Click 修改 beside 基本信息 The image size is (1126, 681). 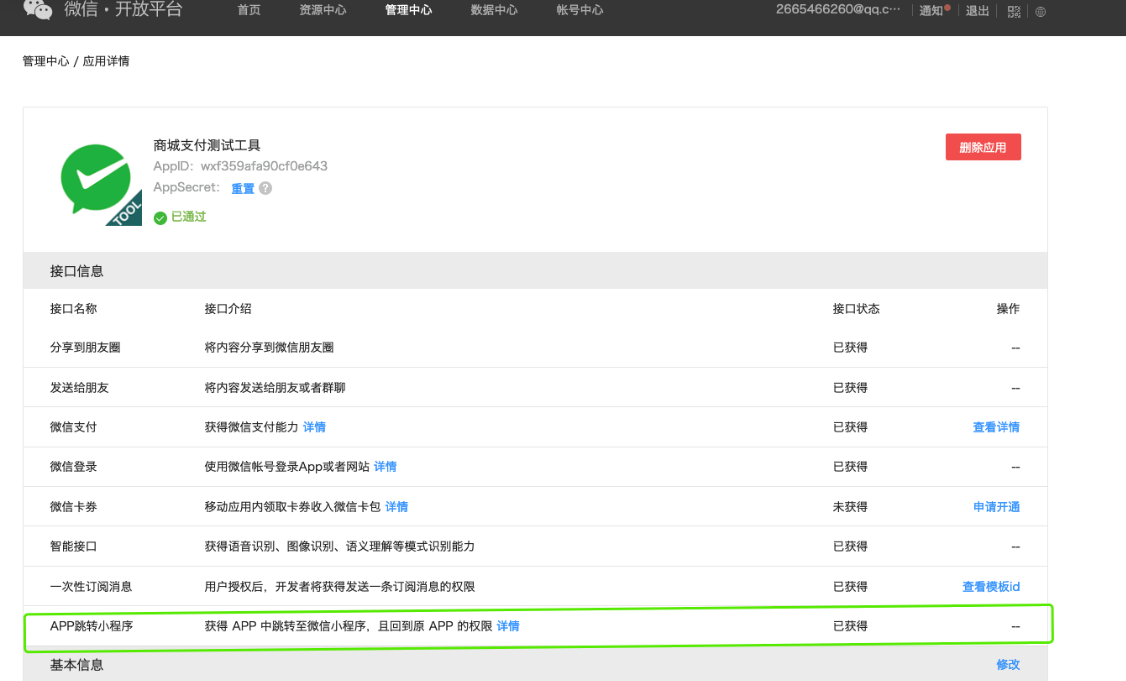[1008, 664]
